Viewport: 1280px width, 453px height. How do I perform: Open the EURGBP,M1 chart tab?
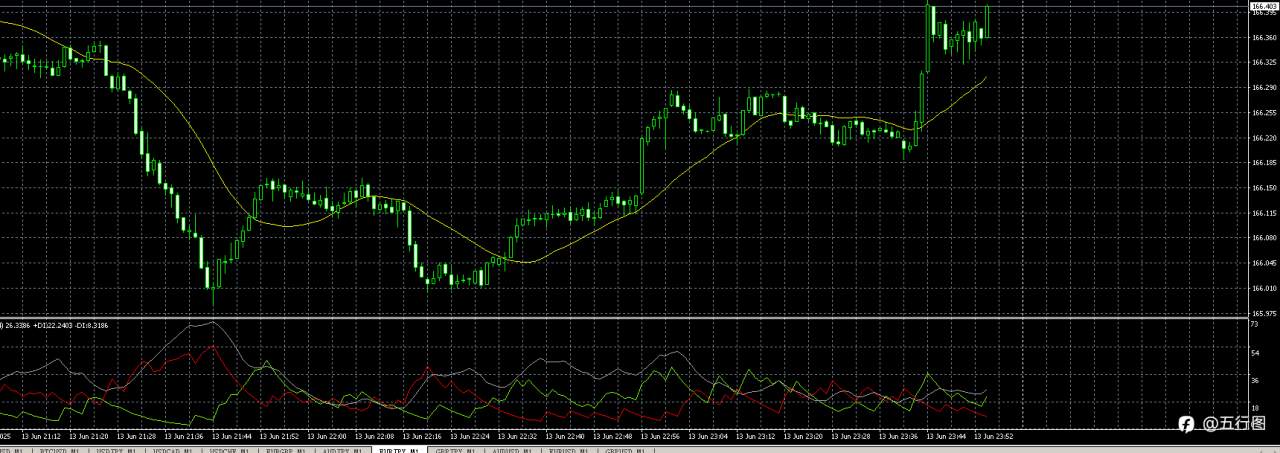tap(285, 451)
